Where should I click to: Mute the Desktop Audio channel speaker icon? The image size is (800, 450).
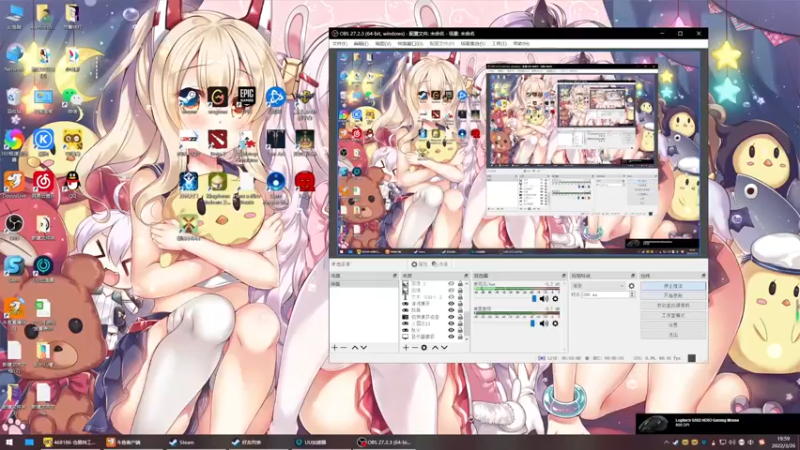click(x=544, y=323)
